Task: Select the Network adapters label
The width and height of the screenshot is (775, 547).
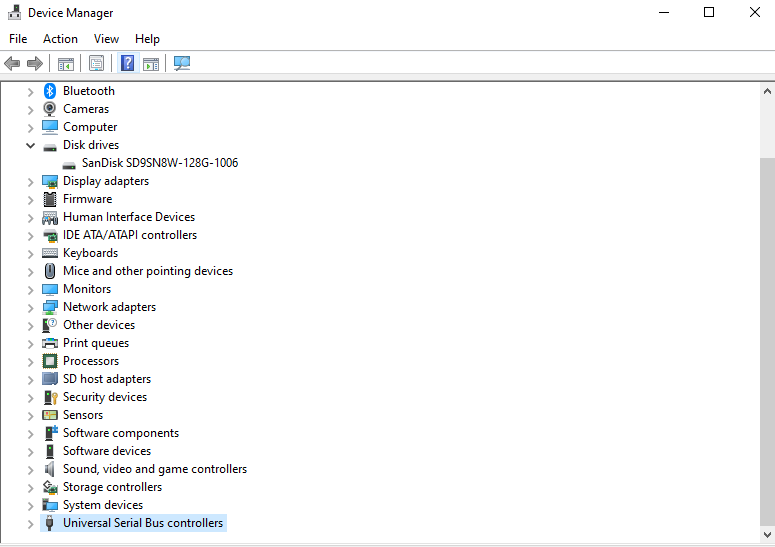Action: (x=109, y=307)
